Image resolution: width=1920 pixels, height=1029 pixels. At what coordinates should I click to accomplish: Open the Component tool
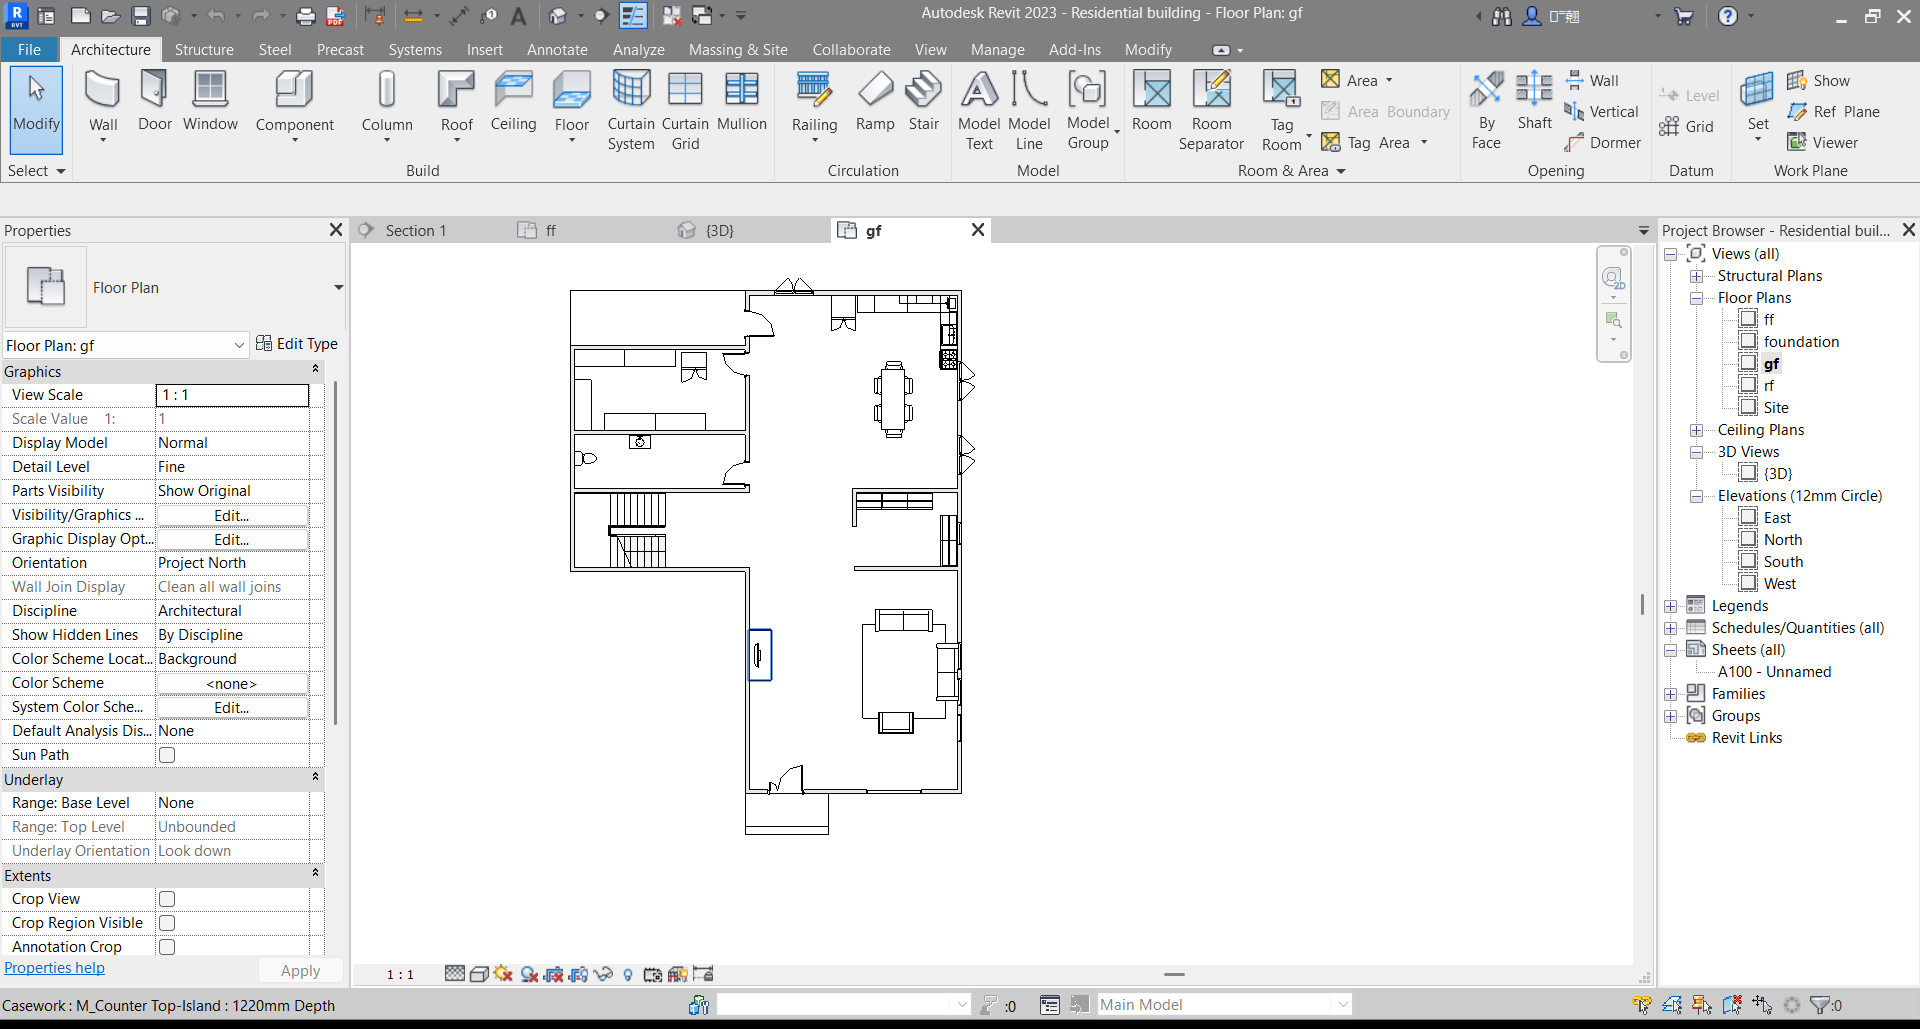pos(294,104)
